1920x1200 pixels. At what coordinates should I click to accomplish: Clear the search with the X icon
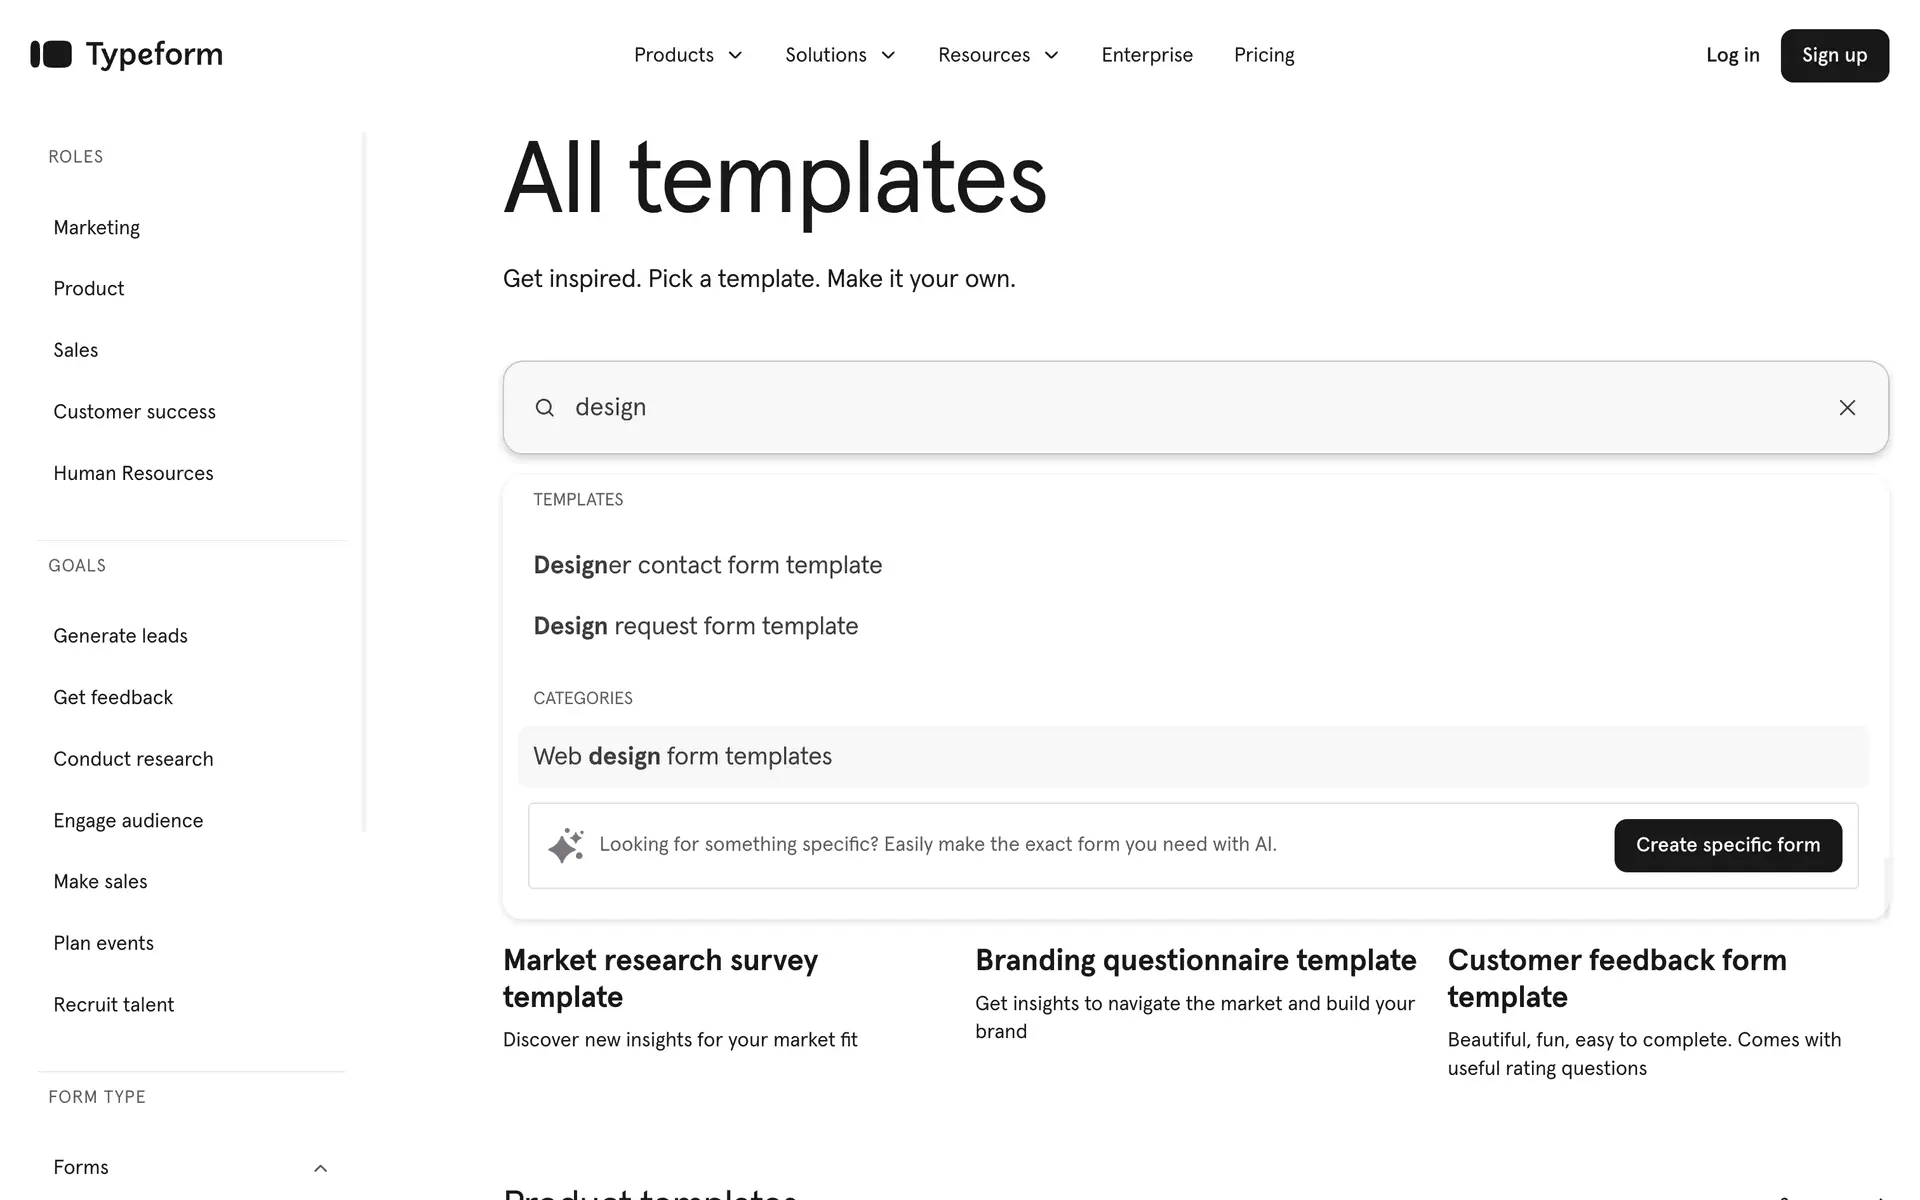tap(1847, 408)
